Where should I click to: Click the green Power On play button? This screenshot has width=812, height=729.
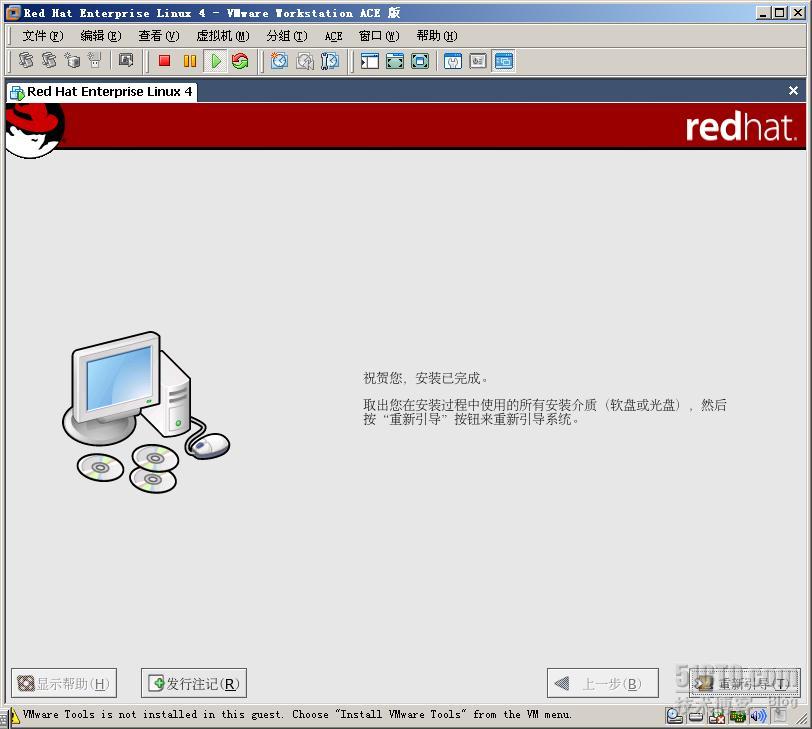pos(215,61)
